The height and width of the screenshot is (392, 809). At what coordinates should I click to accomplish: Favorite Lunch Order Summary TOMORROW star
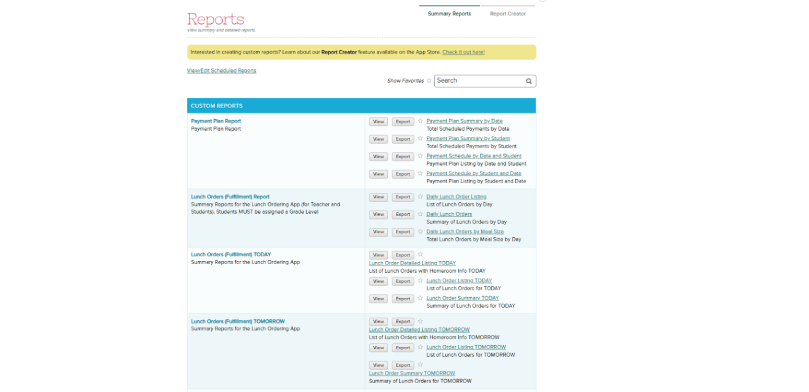pyautogui.click(x=420, y=365)
